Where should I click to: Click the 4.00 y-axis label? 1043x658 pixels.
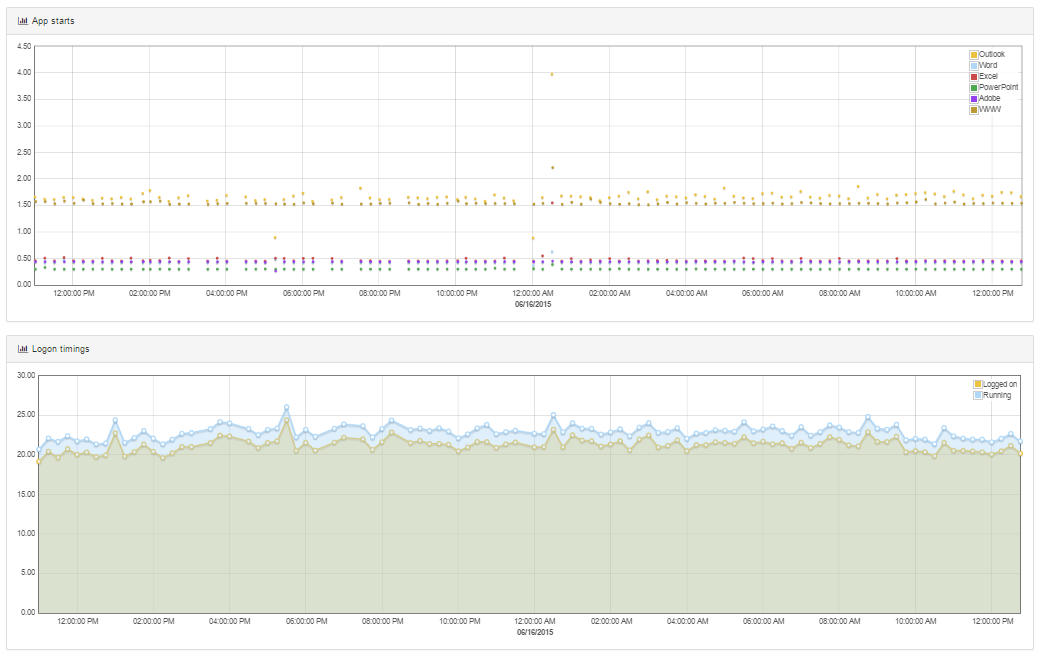(24, 73)
